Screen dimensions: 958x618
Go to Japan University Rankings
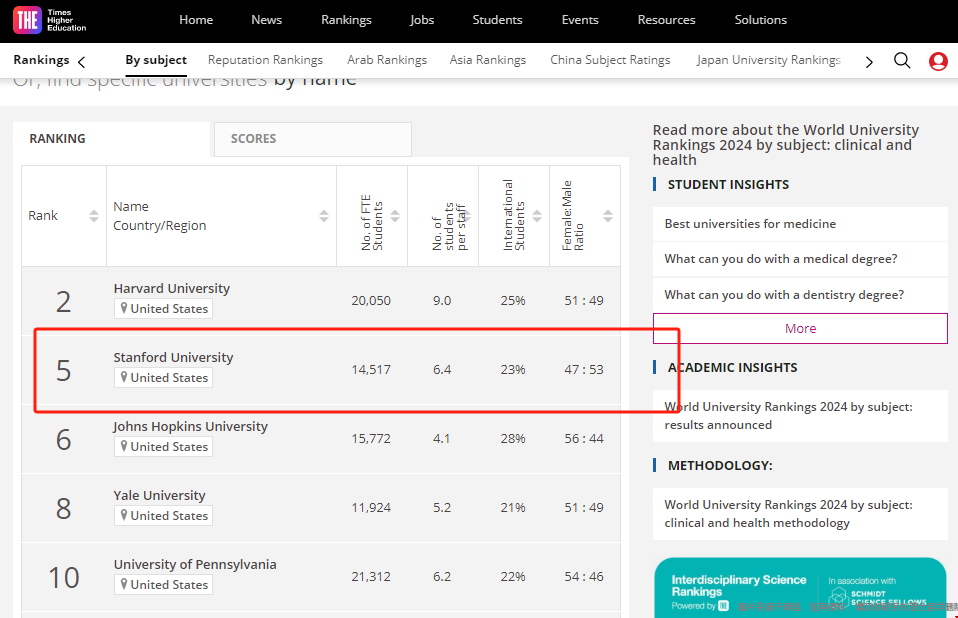769,60
